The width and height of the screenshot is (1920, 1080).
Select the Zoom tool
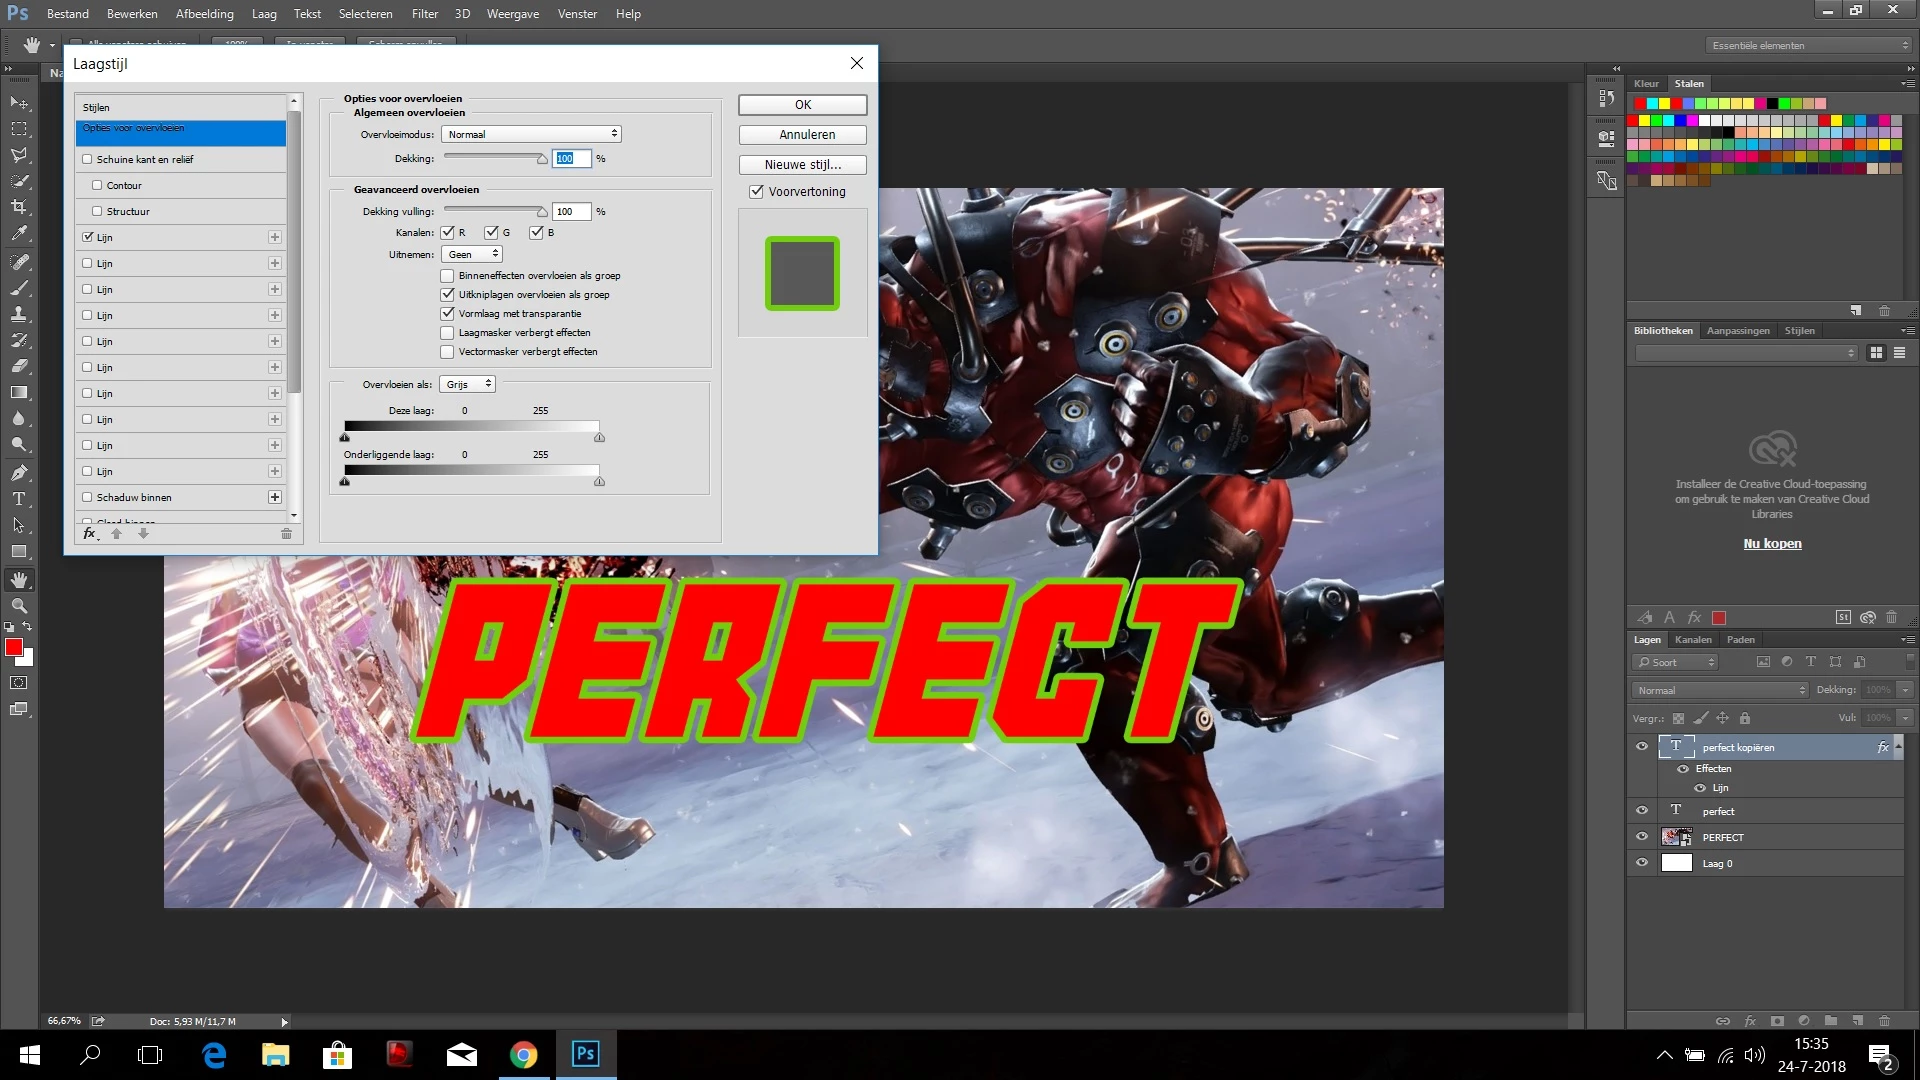tap(19, 606)
